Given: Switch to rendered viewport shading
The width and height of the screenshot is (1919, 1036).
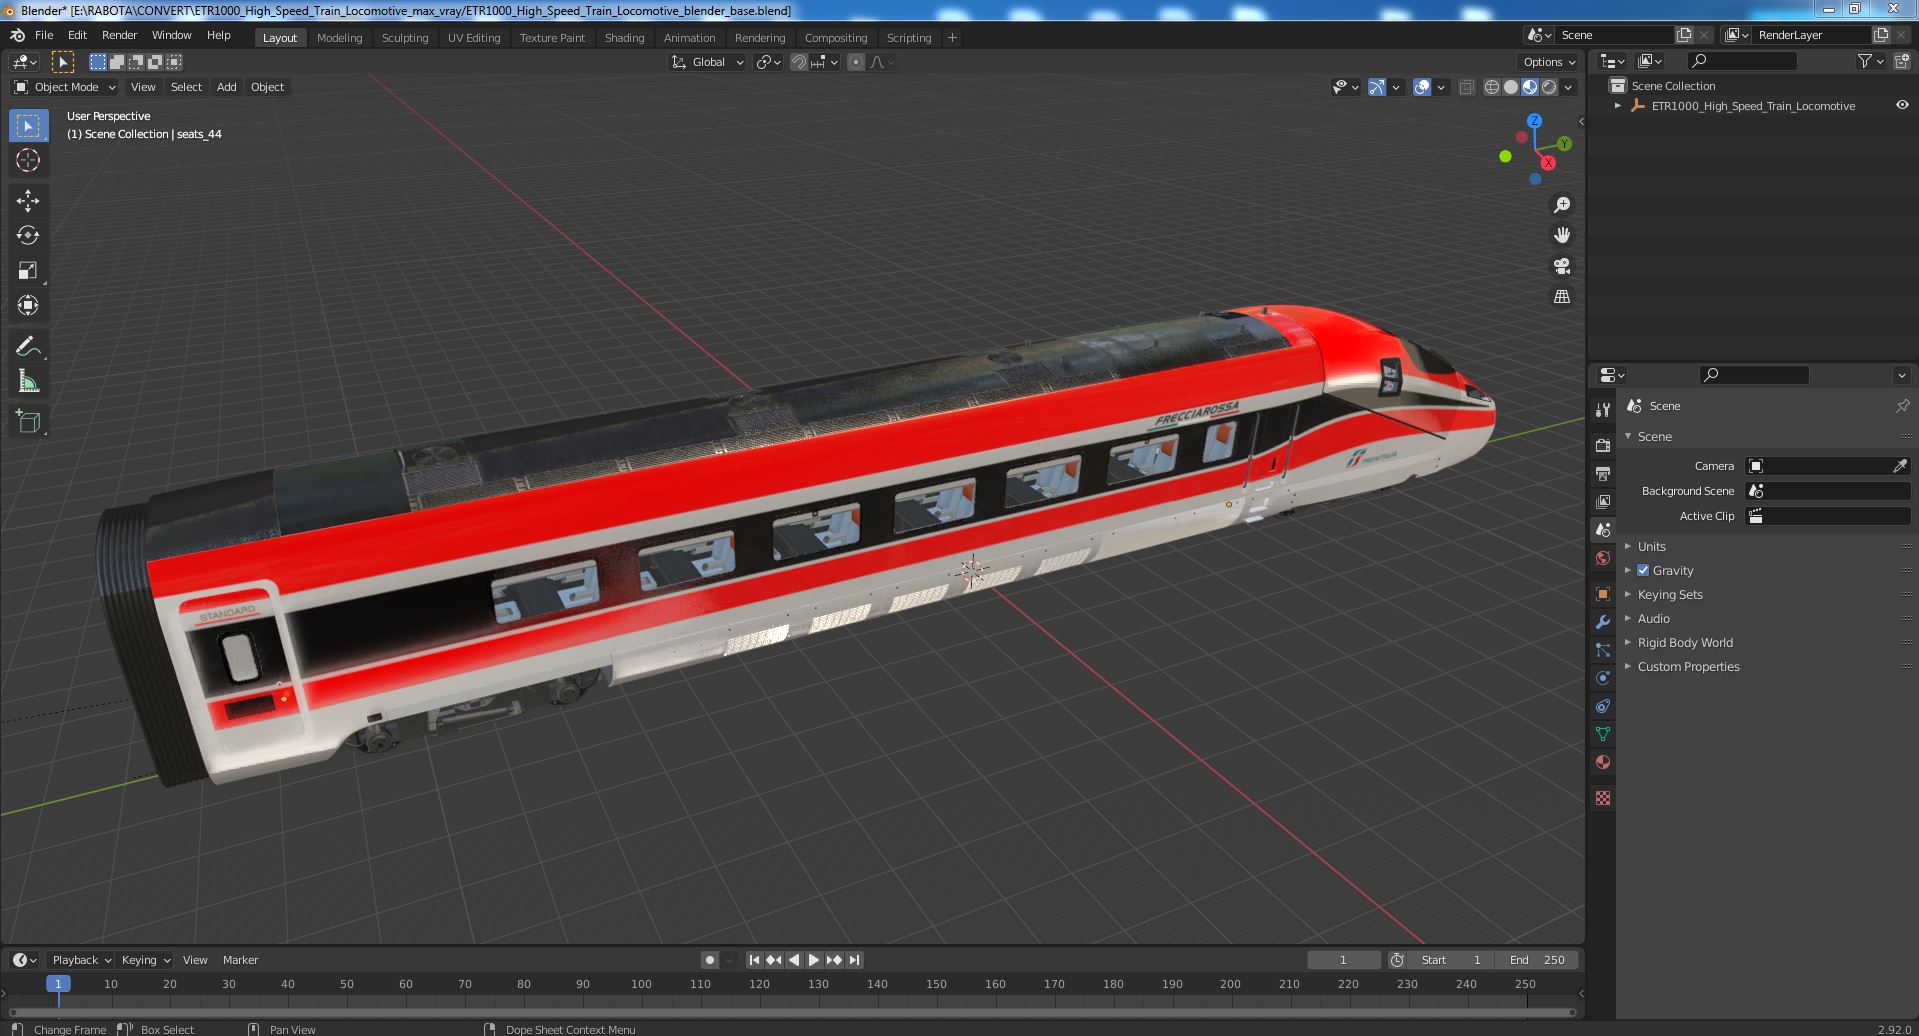Looking at the screenshot, I should tap(1549, 87).
